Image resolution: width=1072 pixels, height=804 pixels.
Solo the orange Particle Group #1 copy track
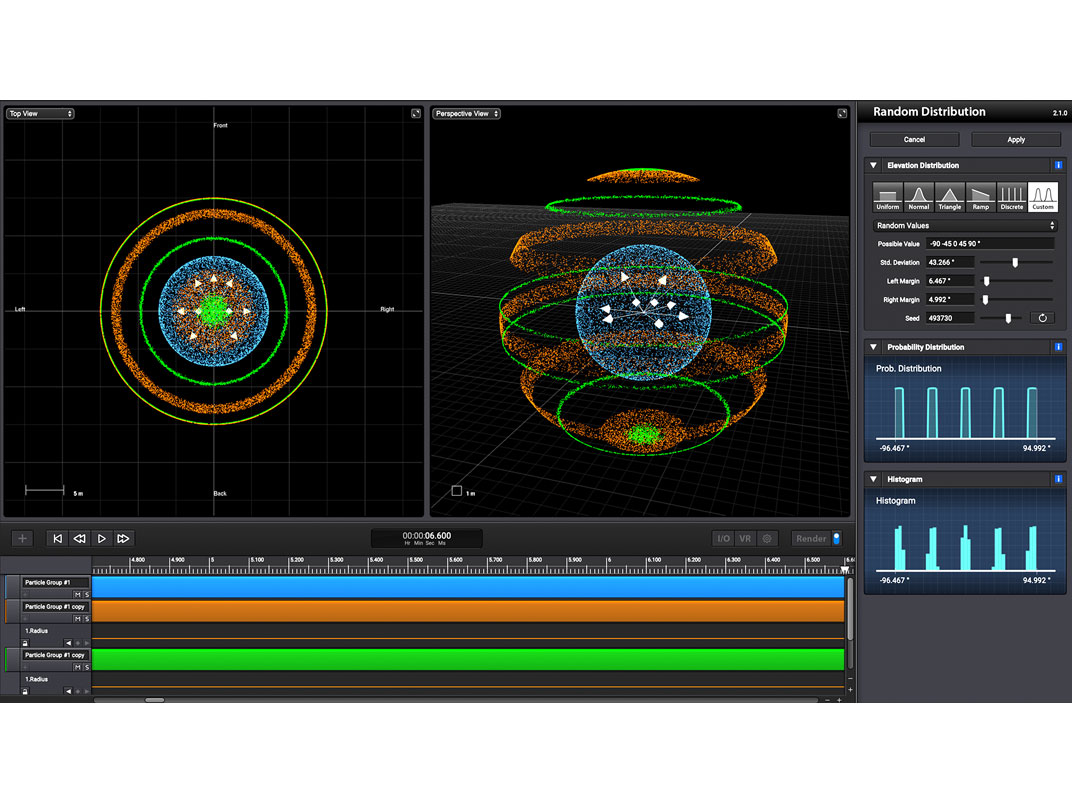(87, 619)
